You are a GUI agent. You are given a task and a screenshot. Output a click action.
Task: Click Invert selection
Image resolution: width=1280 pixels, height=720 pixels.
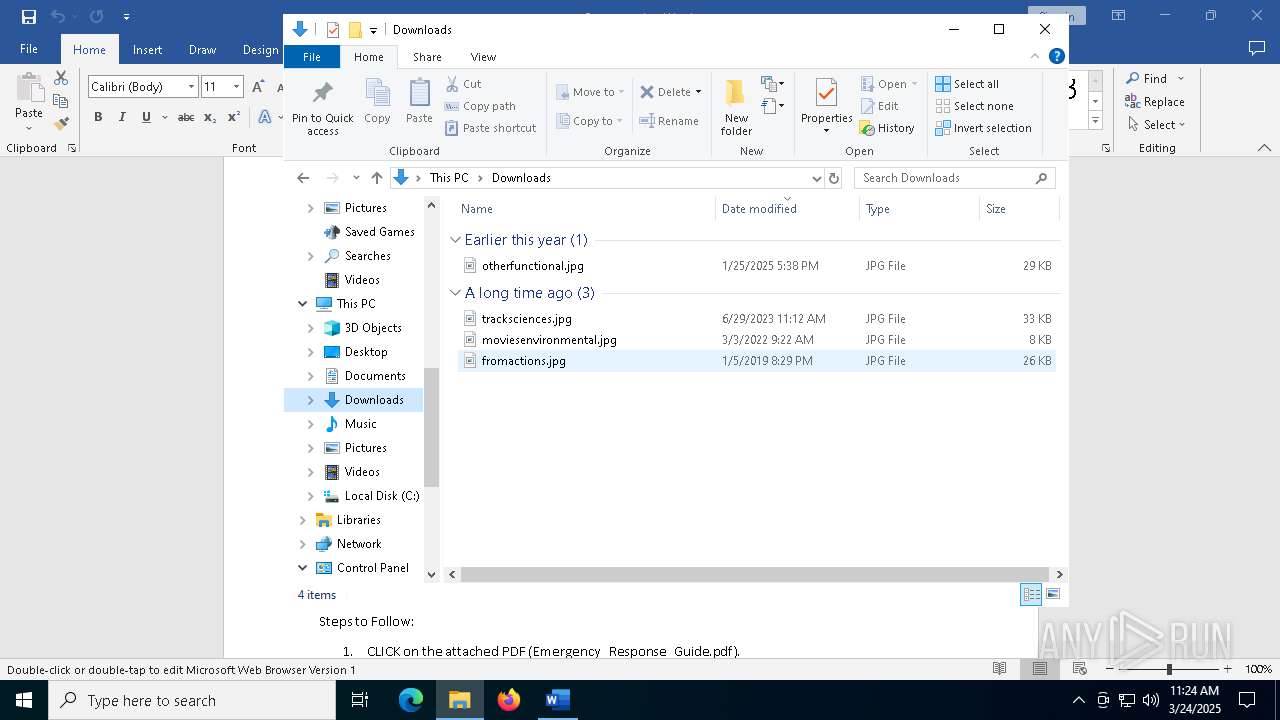click(983, 128)
